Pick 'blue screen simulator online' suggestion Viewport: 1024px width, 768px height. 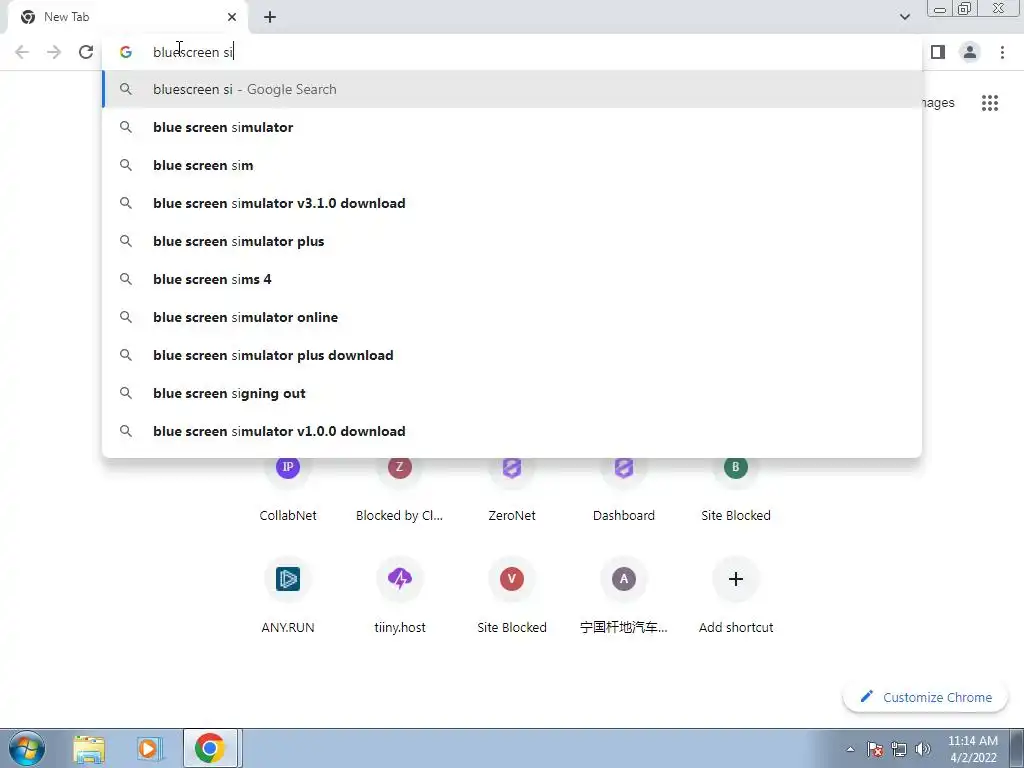512,317
